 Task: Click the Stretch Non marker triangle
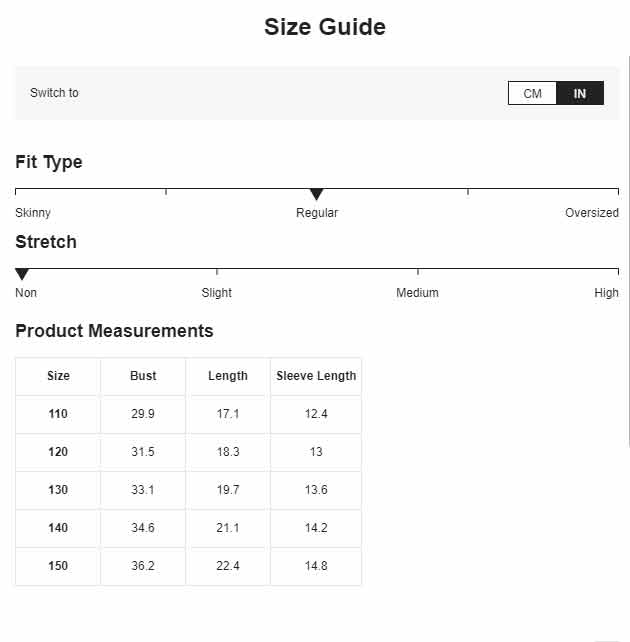[22, 274]
